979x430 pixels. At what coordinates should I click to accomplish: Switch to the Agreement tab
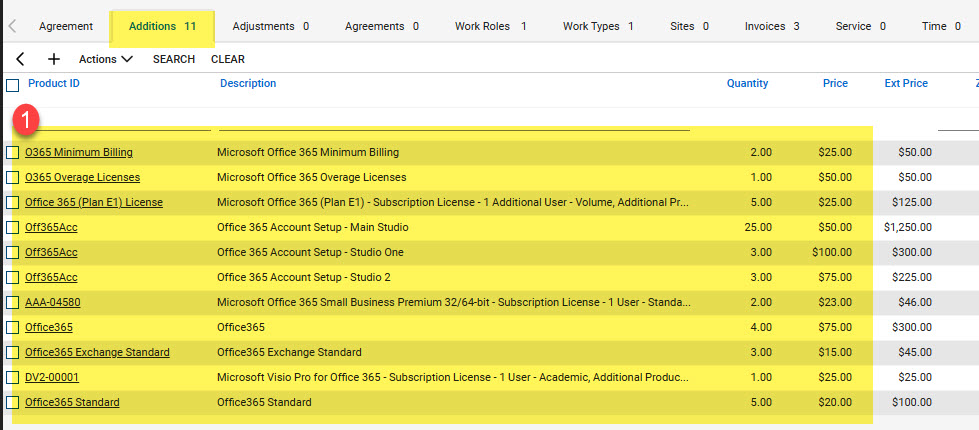66,26
